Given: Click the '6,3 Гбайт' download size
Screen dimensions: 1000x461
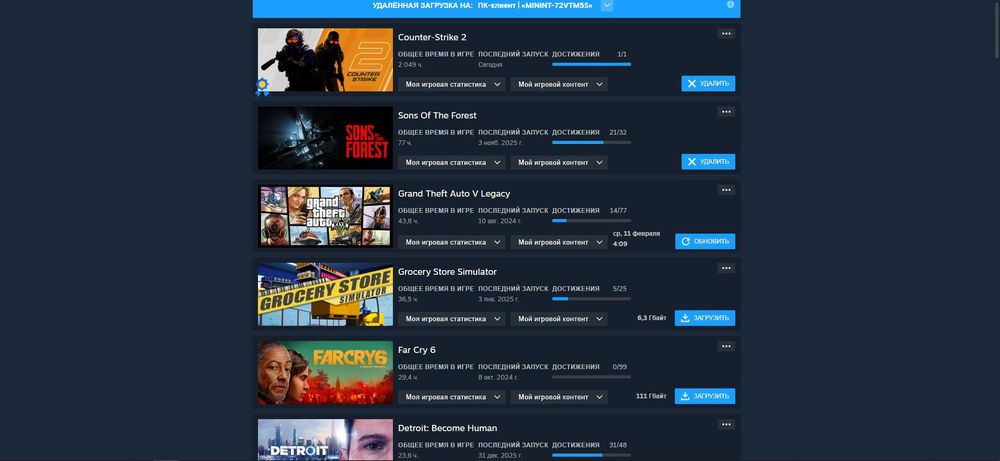Looking at the screenshot, I should tap(652, 318).
